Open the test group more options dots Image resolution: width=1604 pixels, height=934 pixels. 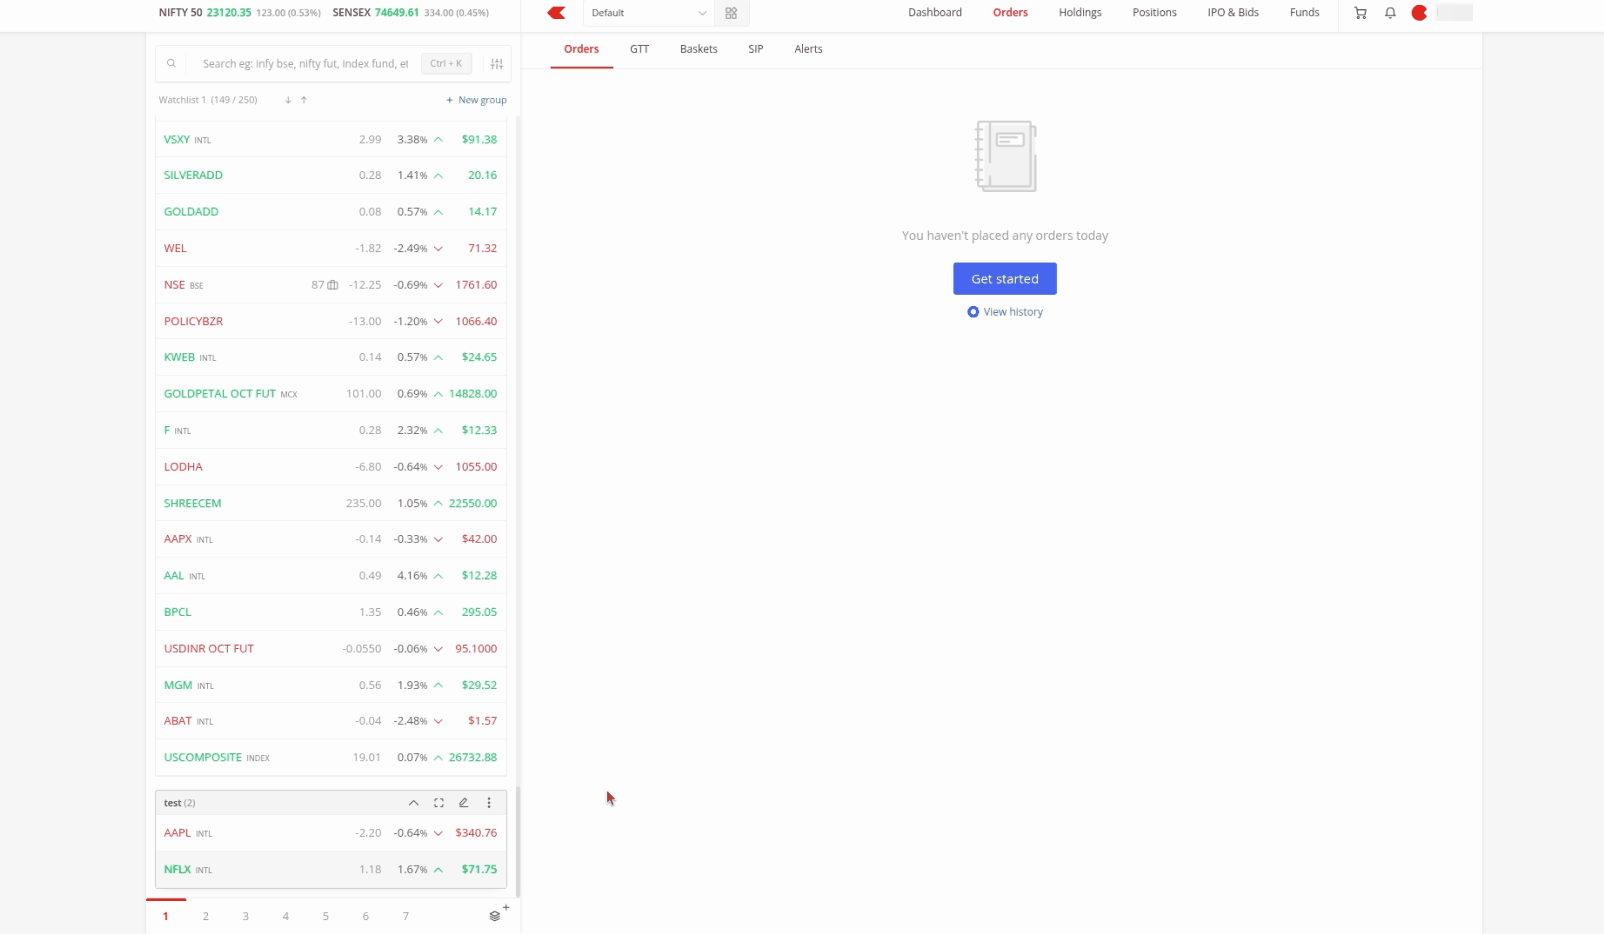click(489, 803)
